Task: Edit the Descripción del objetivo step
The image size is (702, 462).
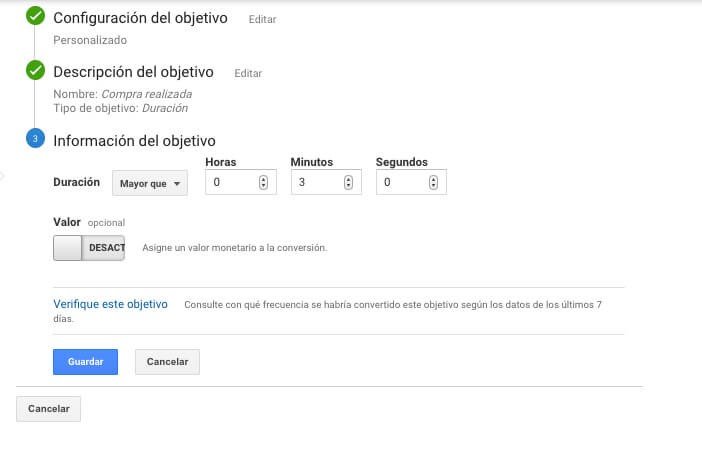Action: tap(248, 73)
